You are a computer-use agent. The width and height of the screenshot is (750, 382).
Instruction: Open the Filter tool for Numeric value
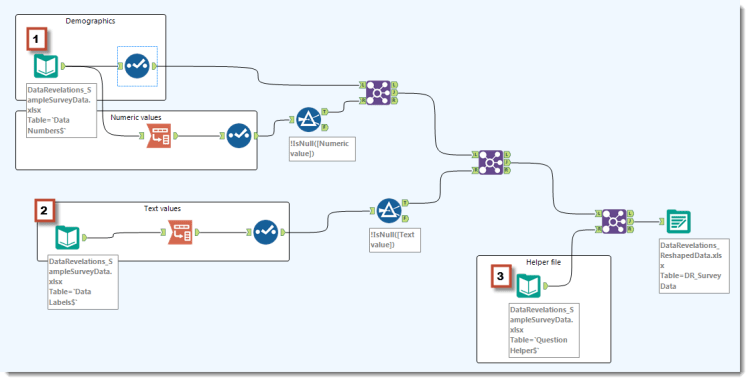309,120
